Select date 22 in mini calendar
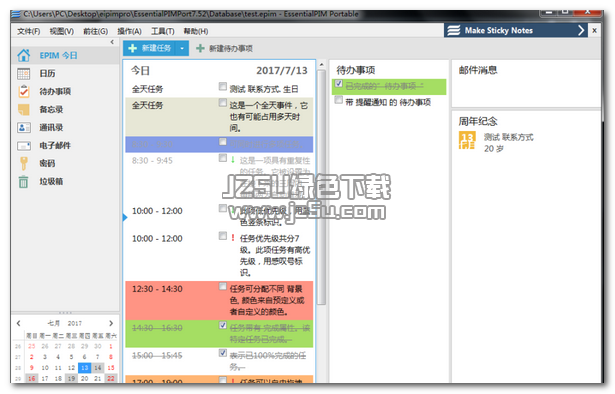 (x=111, y=378)
